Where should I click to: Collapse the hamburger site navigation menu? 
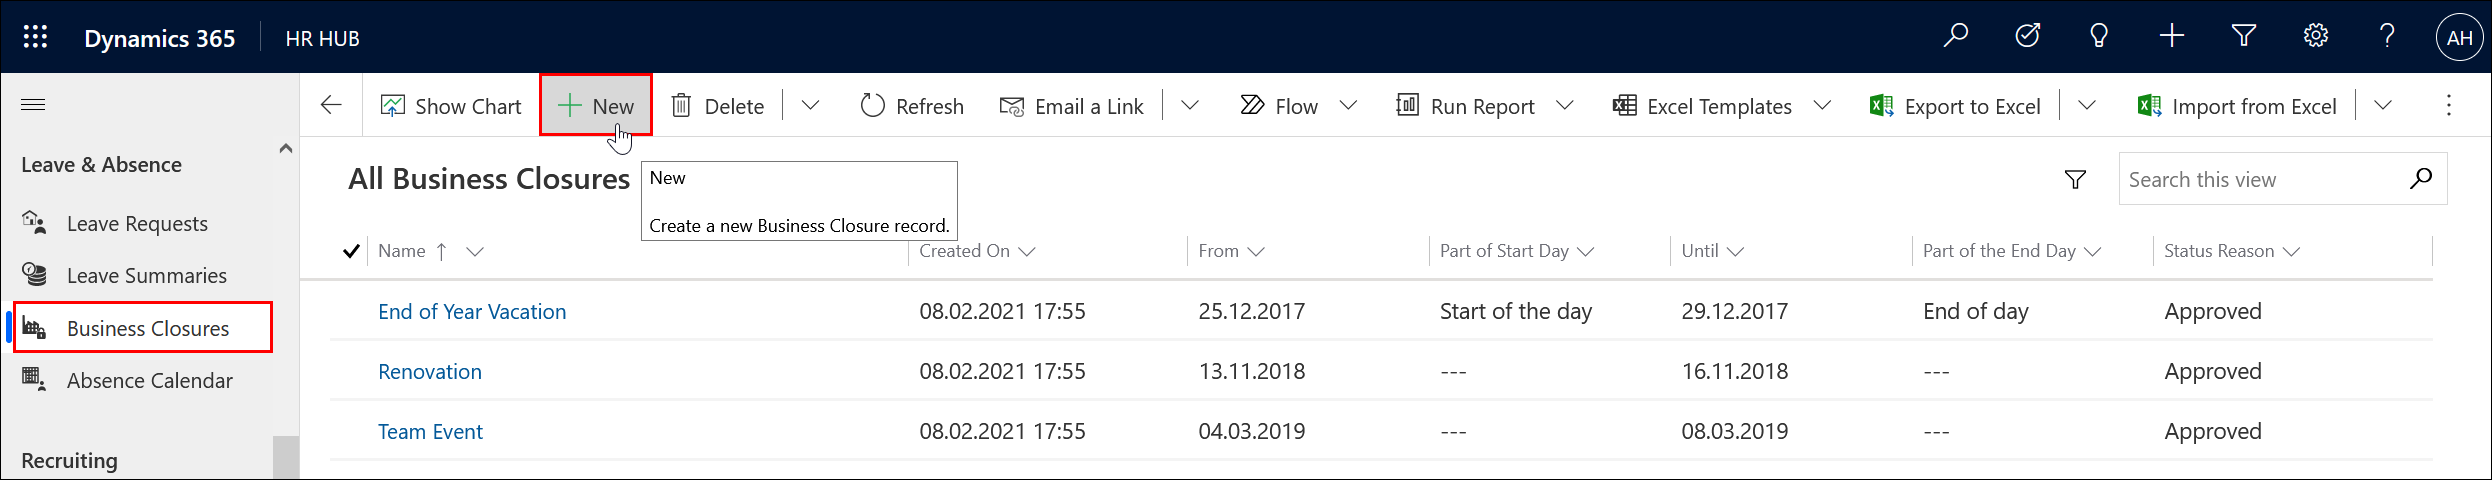[33, 105]
